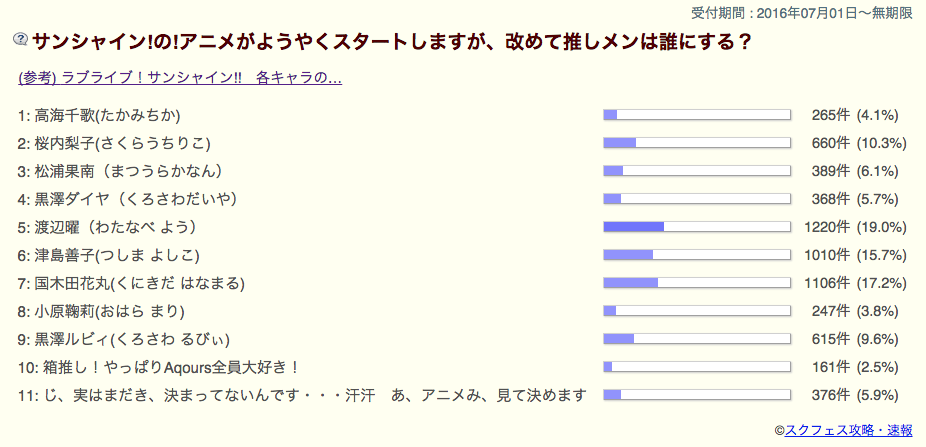
Task: Click the question mark icon beside the poll title
Action: tap(20, 42)
